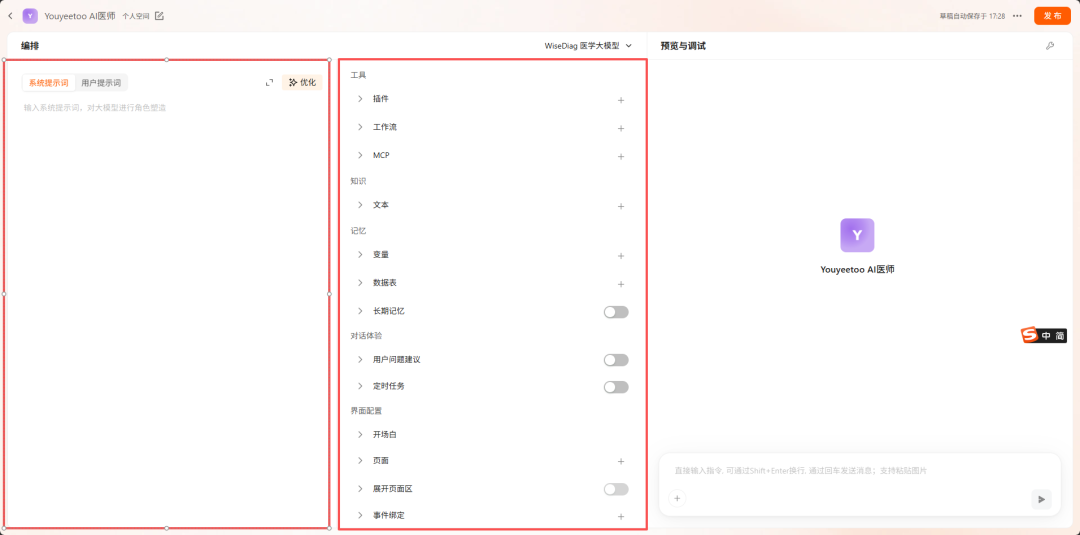Send the message with the arrow button
This screenshot has height=535, width=1080.
[x=1041, y=499]
